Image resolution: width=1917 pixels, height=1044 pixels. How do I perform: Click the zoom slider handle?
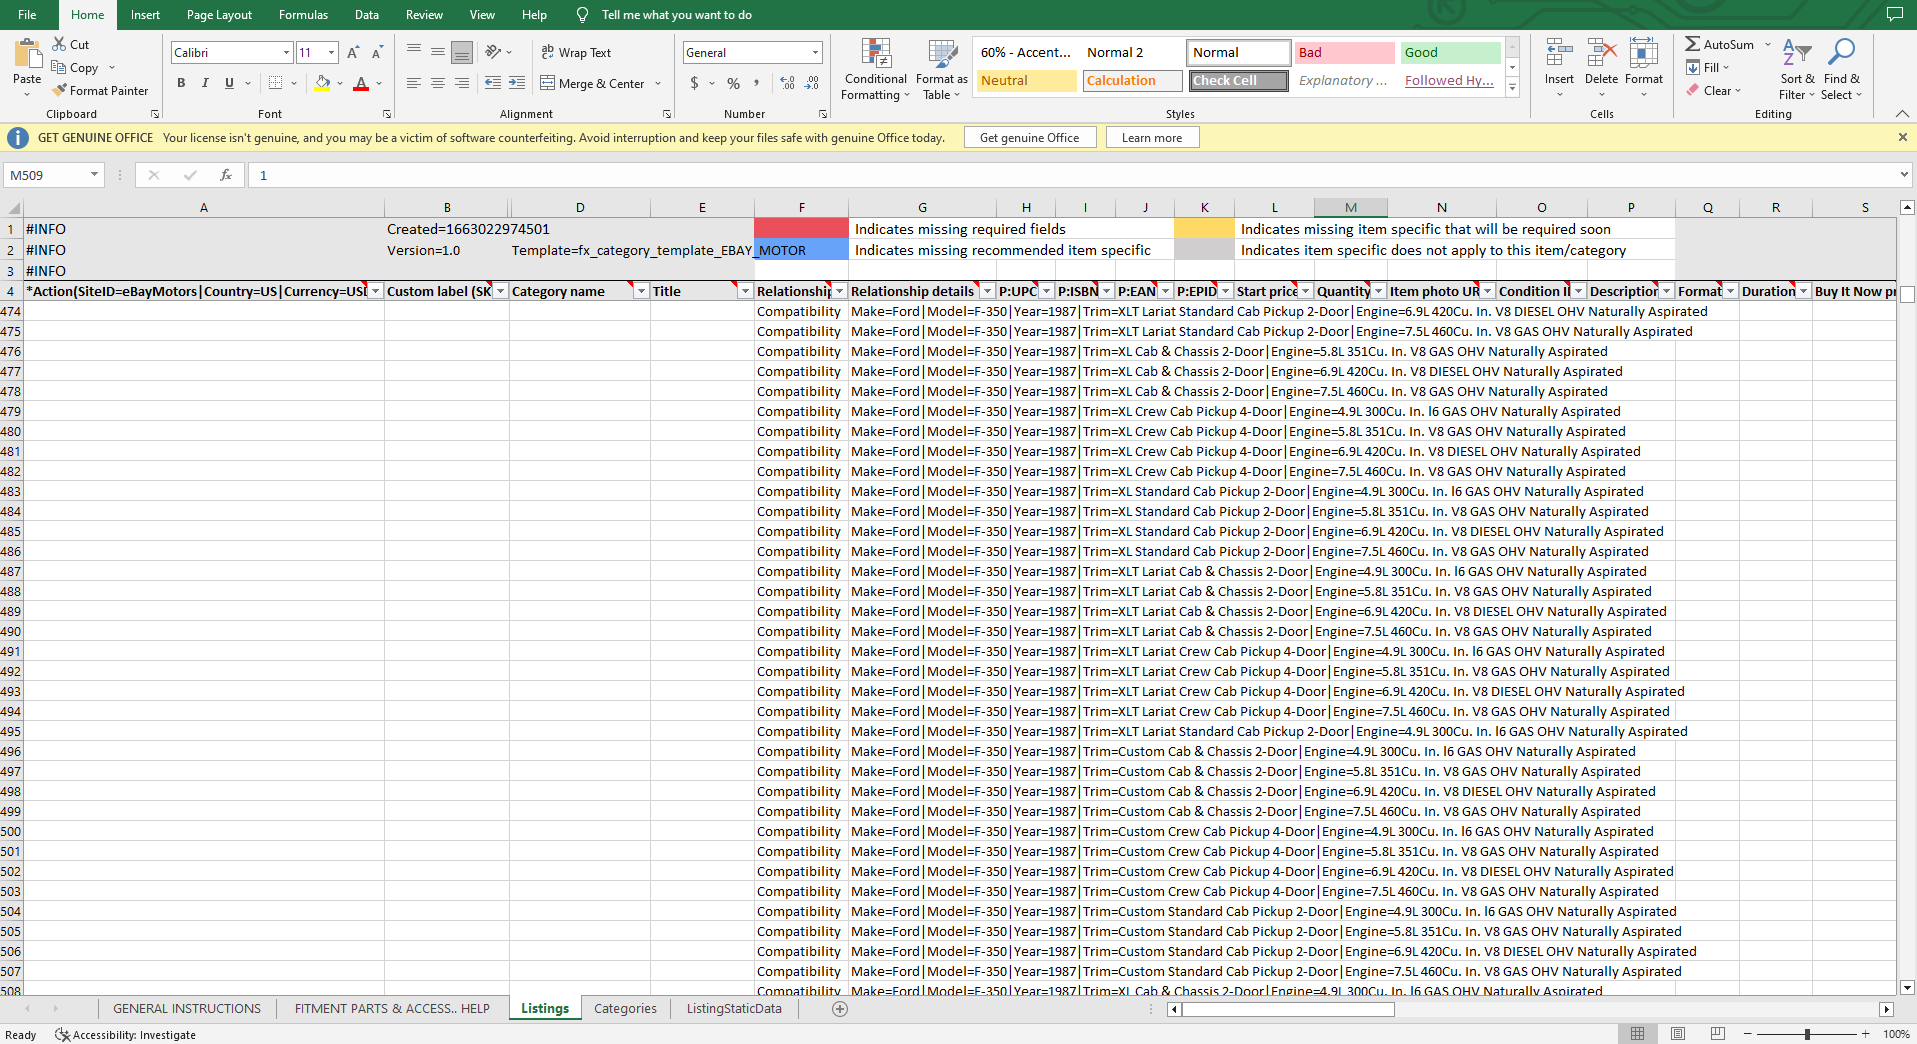1807,1034
